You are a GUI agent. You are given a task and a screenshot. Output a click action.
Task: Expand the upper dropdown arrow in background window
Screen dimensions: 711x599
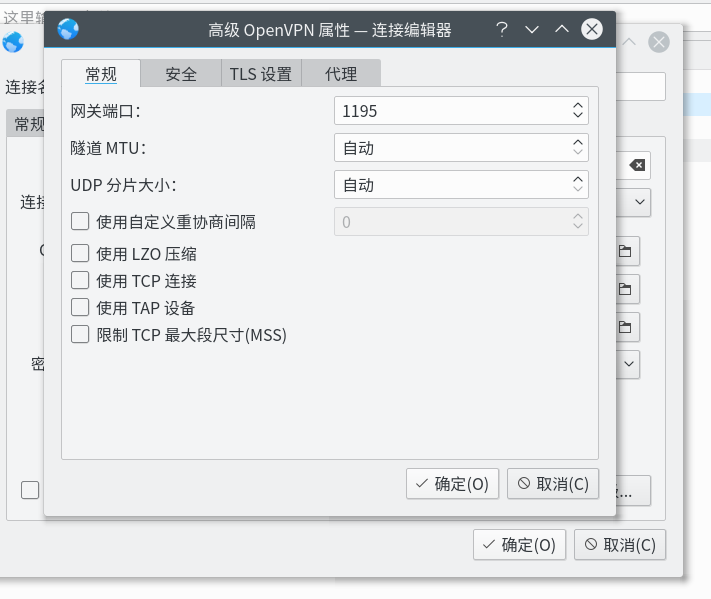(x=638, y=202)
